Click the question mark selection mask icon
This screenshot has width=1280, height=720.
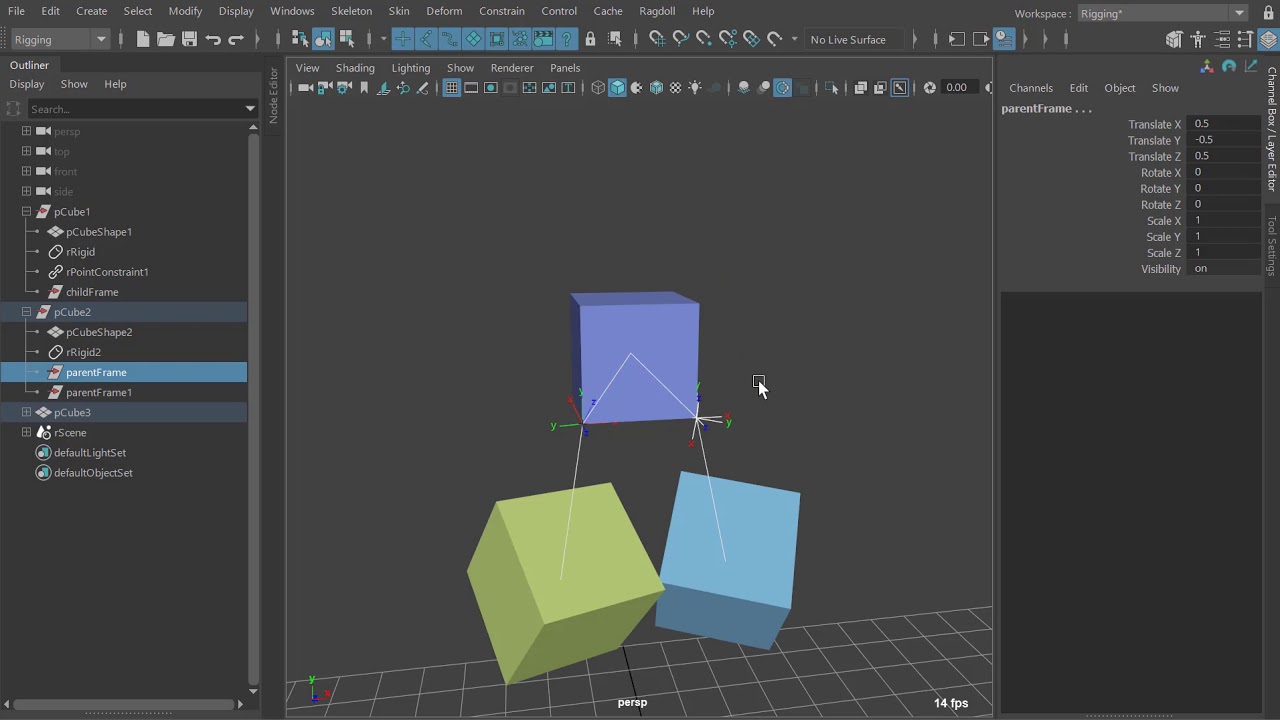click(x=567, y=39)
